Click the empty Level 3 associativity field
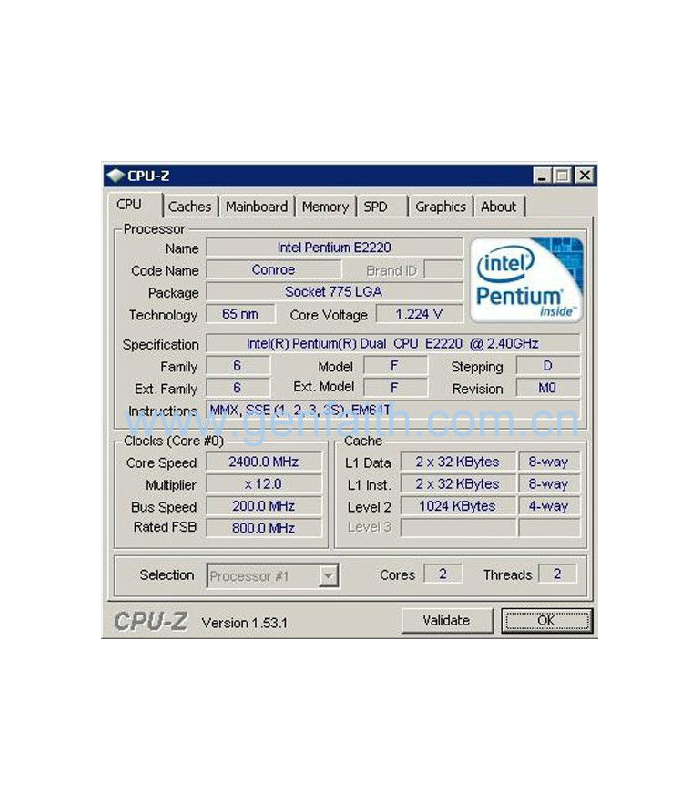Screen dimensions: 700x800 pyautogui.click(x=549, y=528)
